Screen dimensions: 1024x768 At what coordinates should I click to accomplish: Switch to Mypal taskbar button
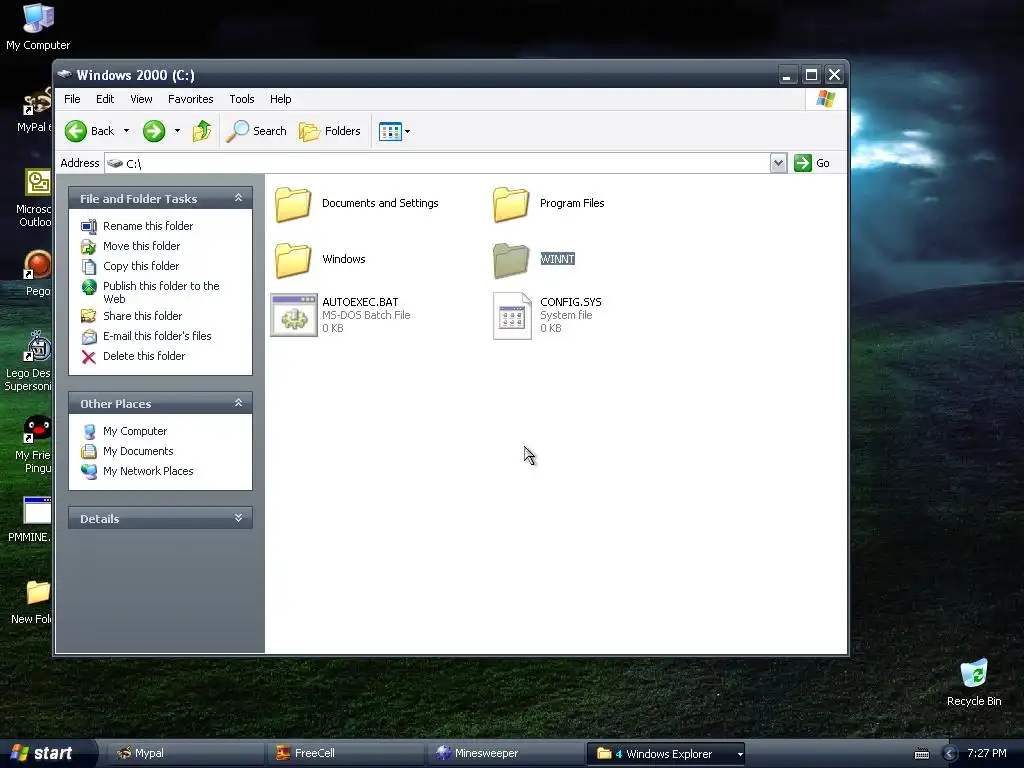184,754
